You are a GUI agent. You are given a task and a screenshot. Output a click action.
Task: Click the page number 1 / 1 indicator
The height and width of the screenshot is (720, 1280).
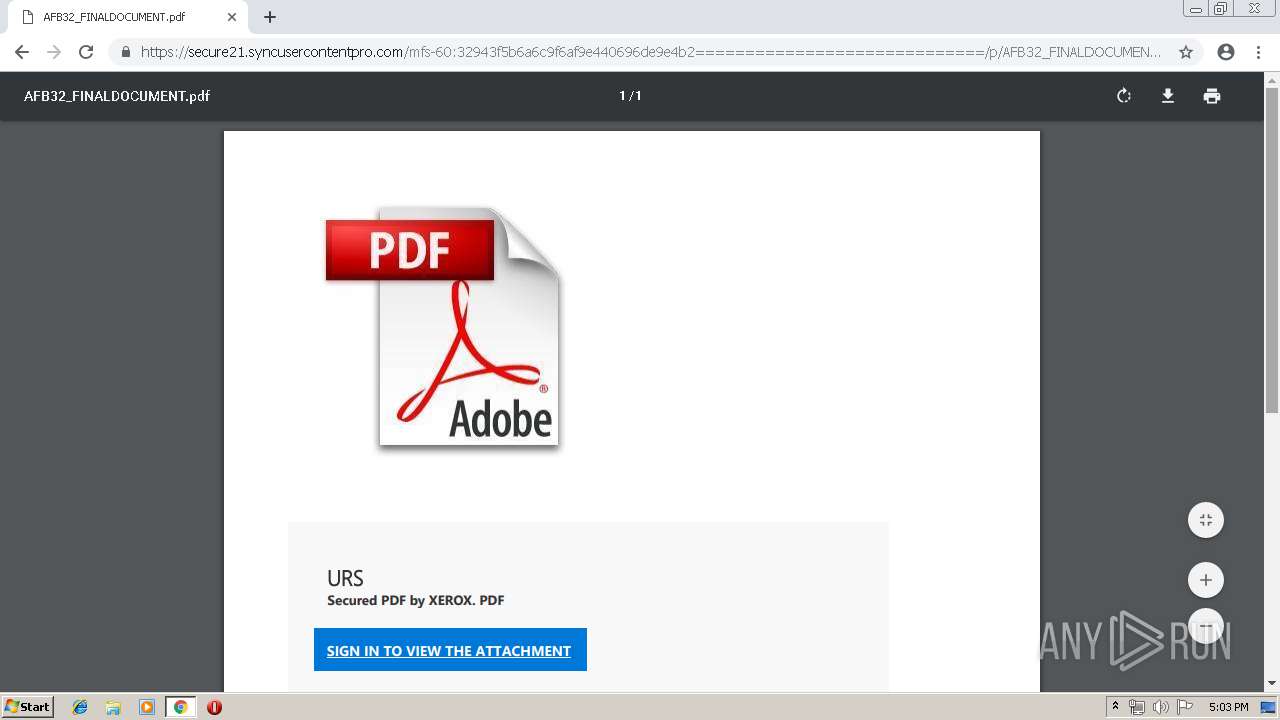point(630,96)
